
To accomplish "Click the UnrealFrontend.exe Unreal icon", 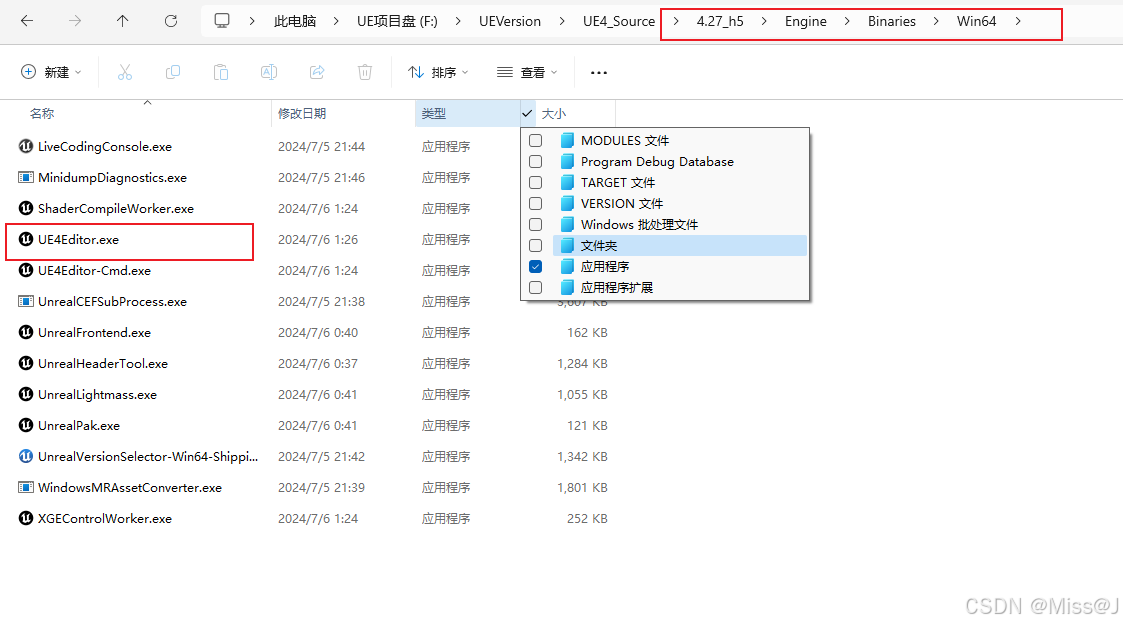I will 26,332.
